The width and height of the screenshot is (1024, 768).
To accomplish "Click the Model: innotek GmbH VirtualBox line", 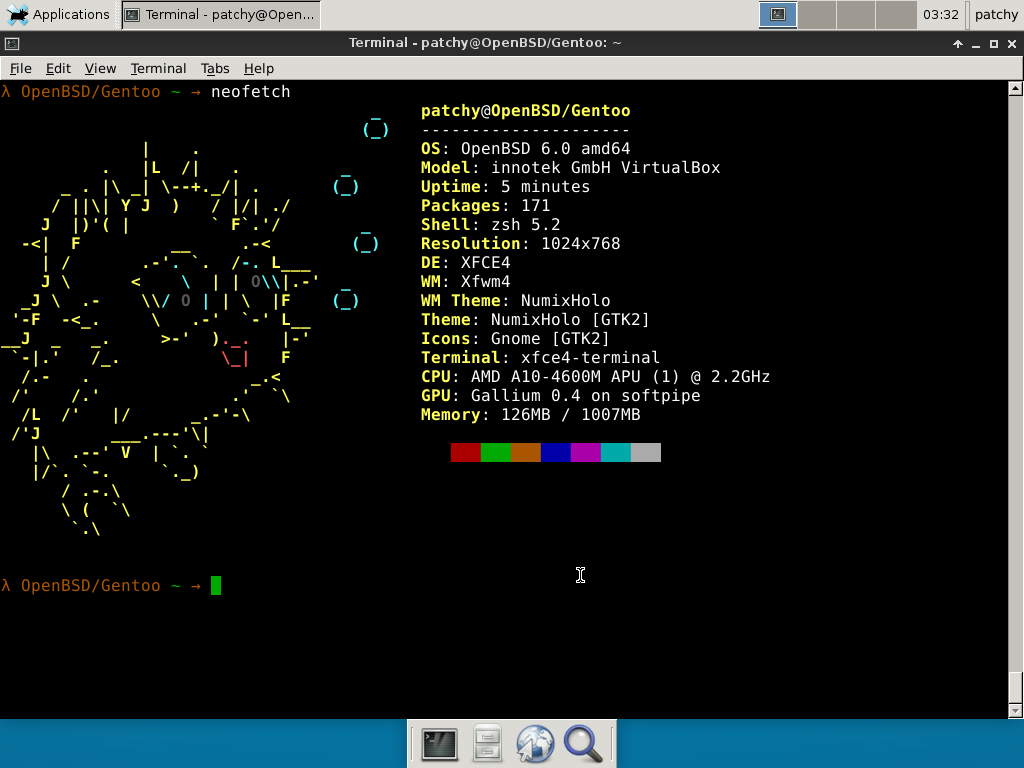I will [571, 168].
